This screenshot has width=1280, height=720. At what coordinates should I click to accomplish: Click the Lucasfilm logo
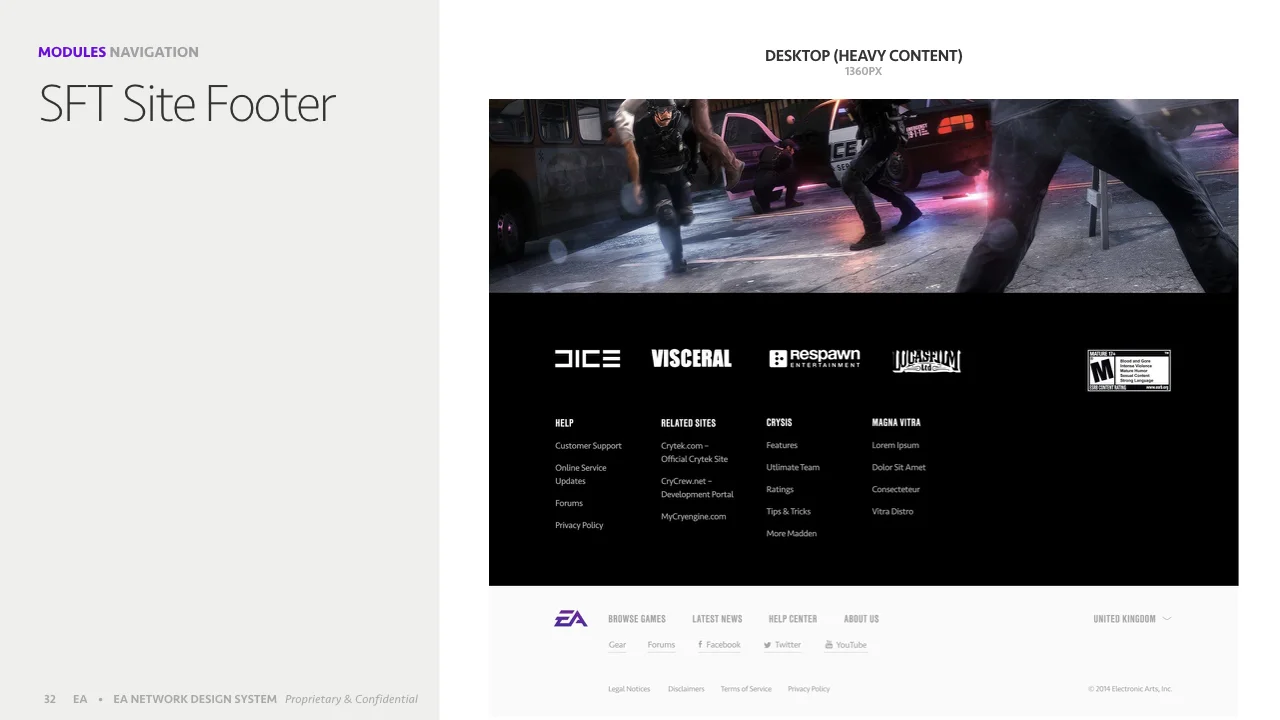tap(926, 361)
